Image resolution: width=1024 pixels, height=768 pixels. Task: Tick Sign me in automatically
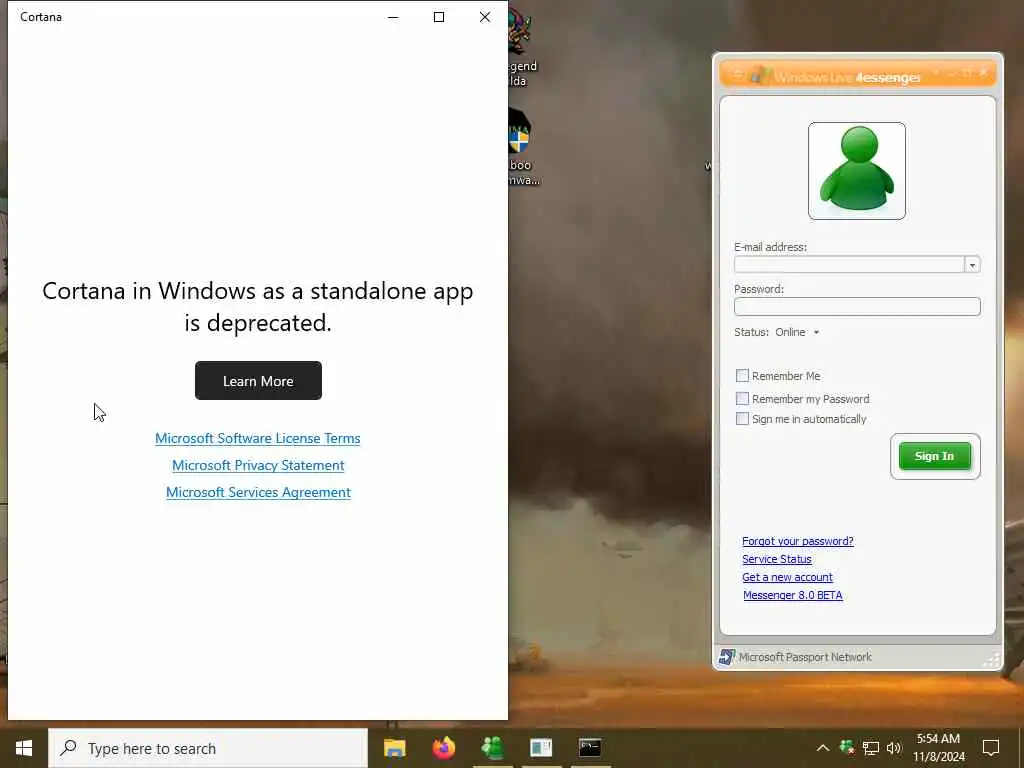pos(742,419)
